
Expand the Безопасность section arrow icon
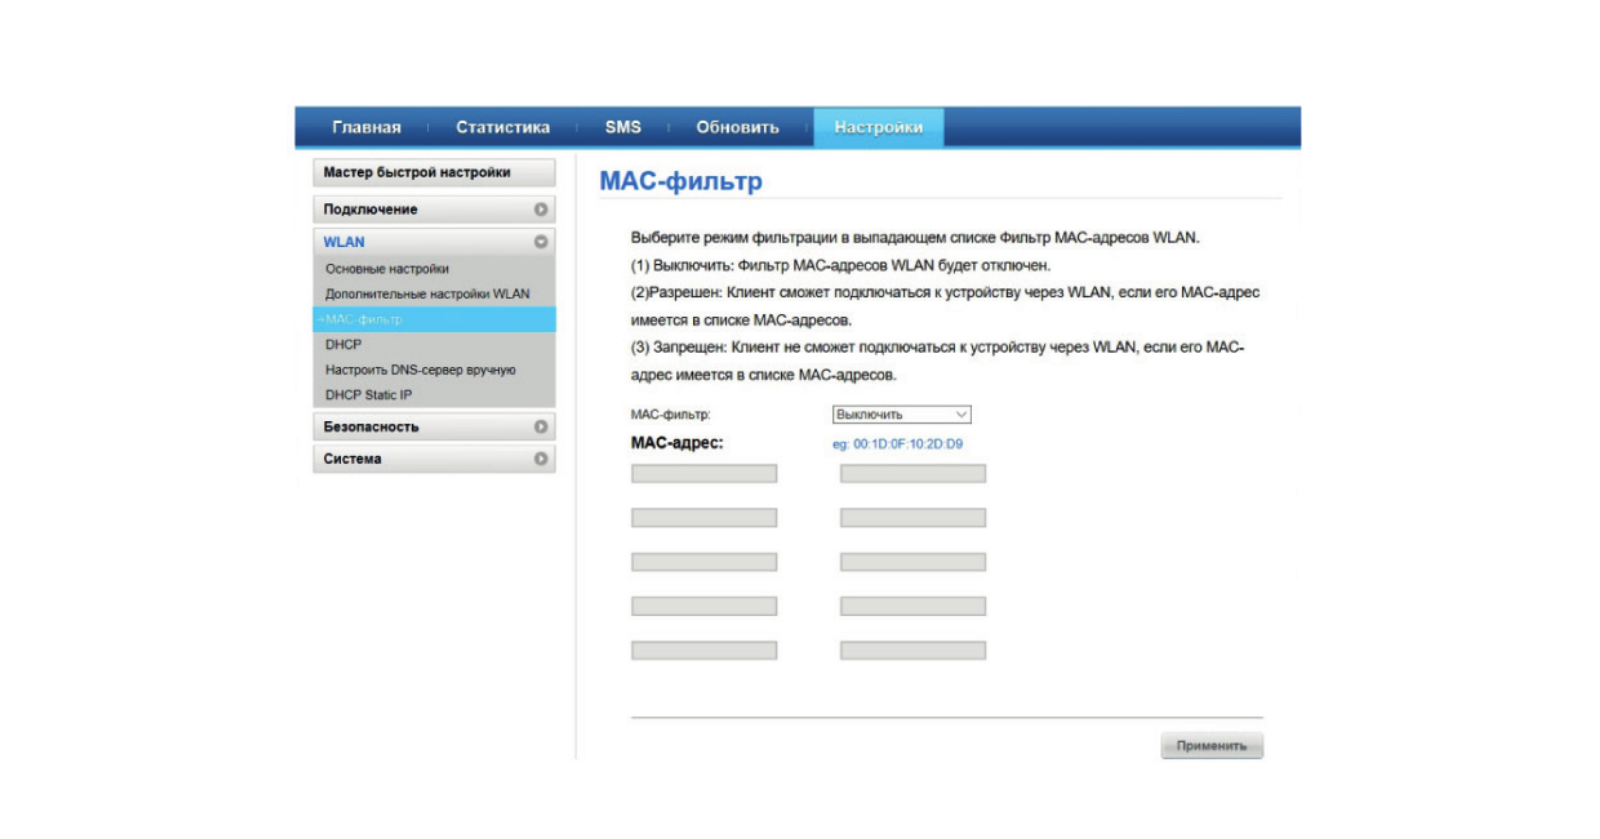pos(541,427)
